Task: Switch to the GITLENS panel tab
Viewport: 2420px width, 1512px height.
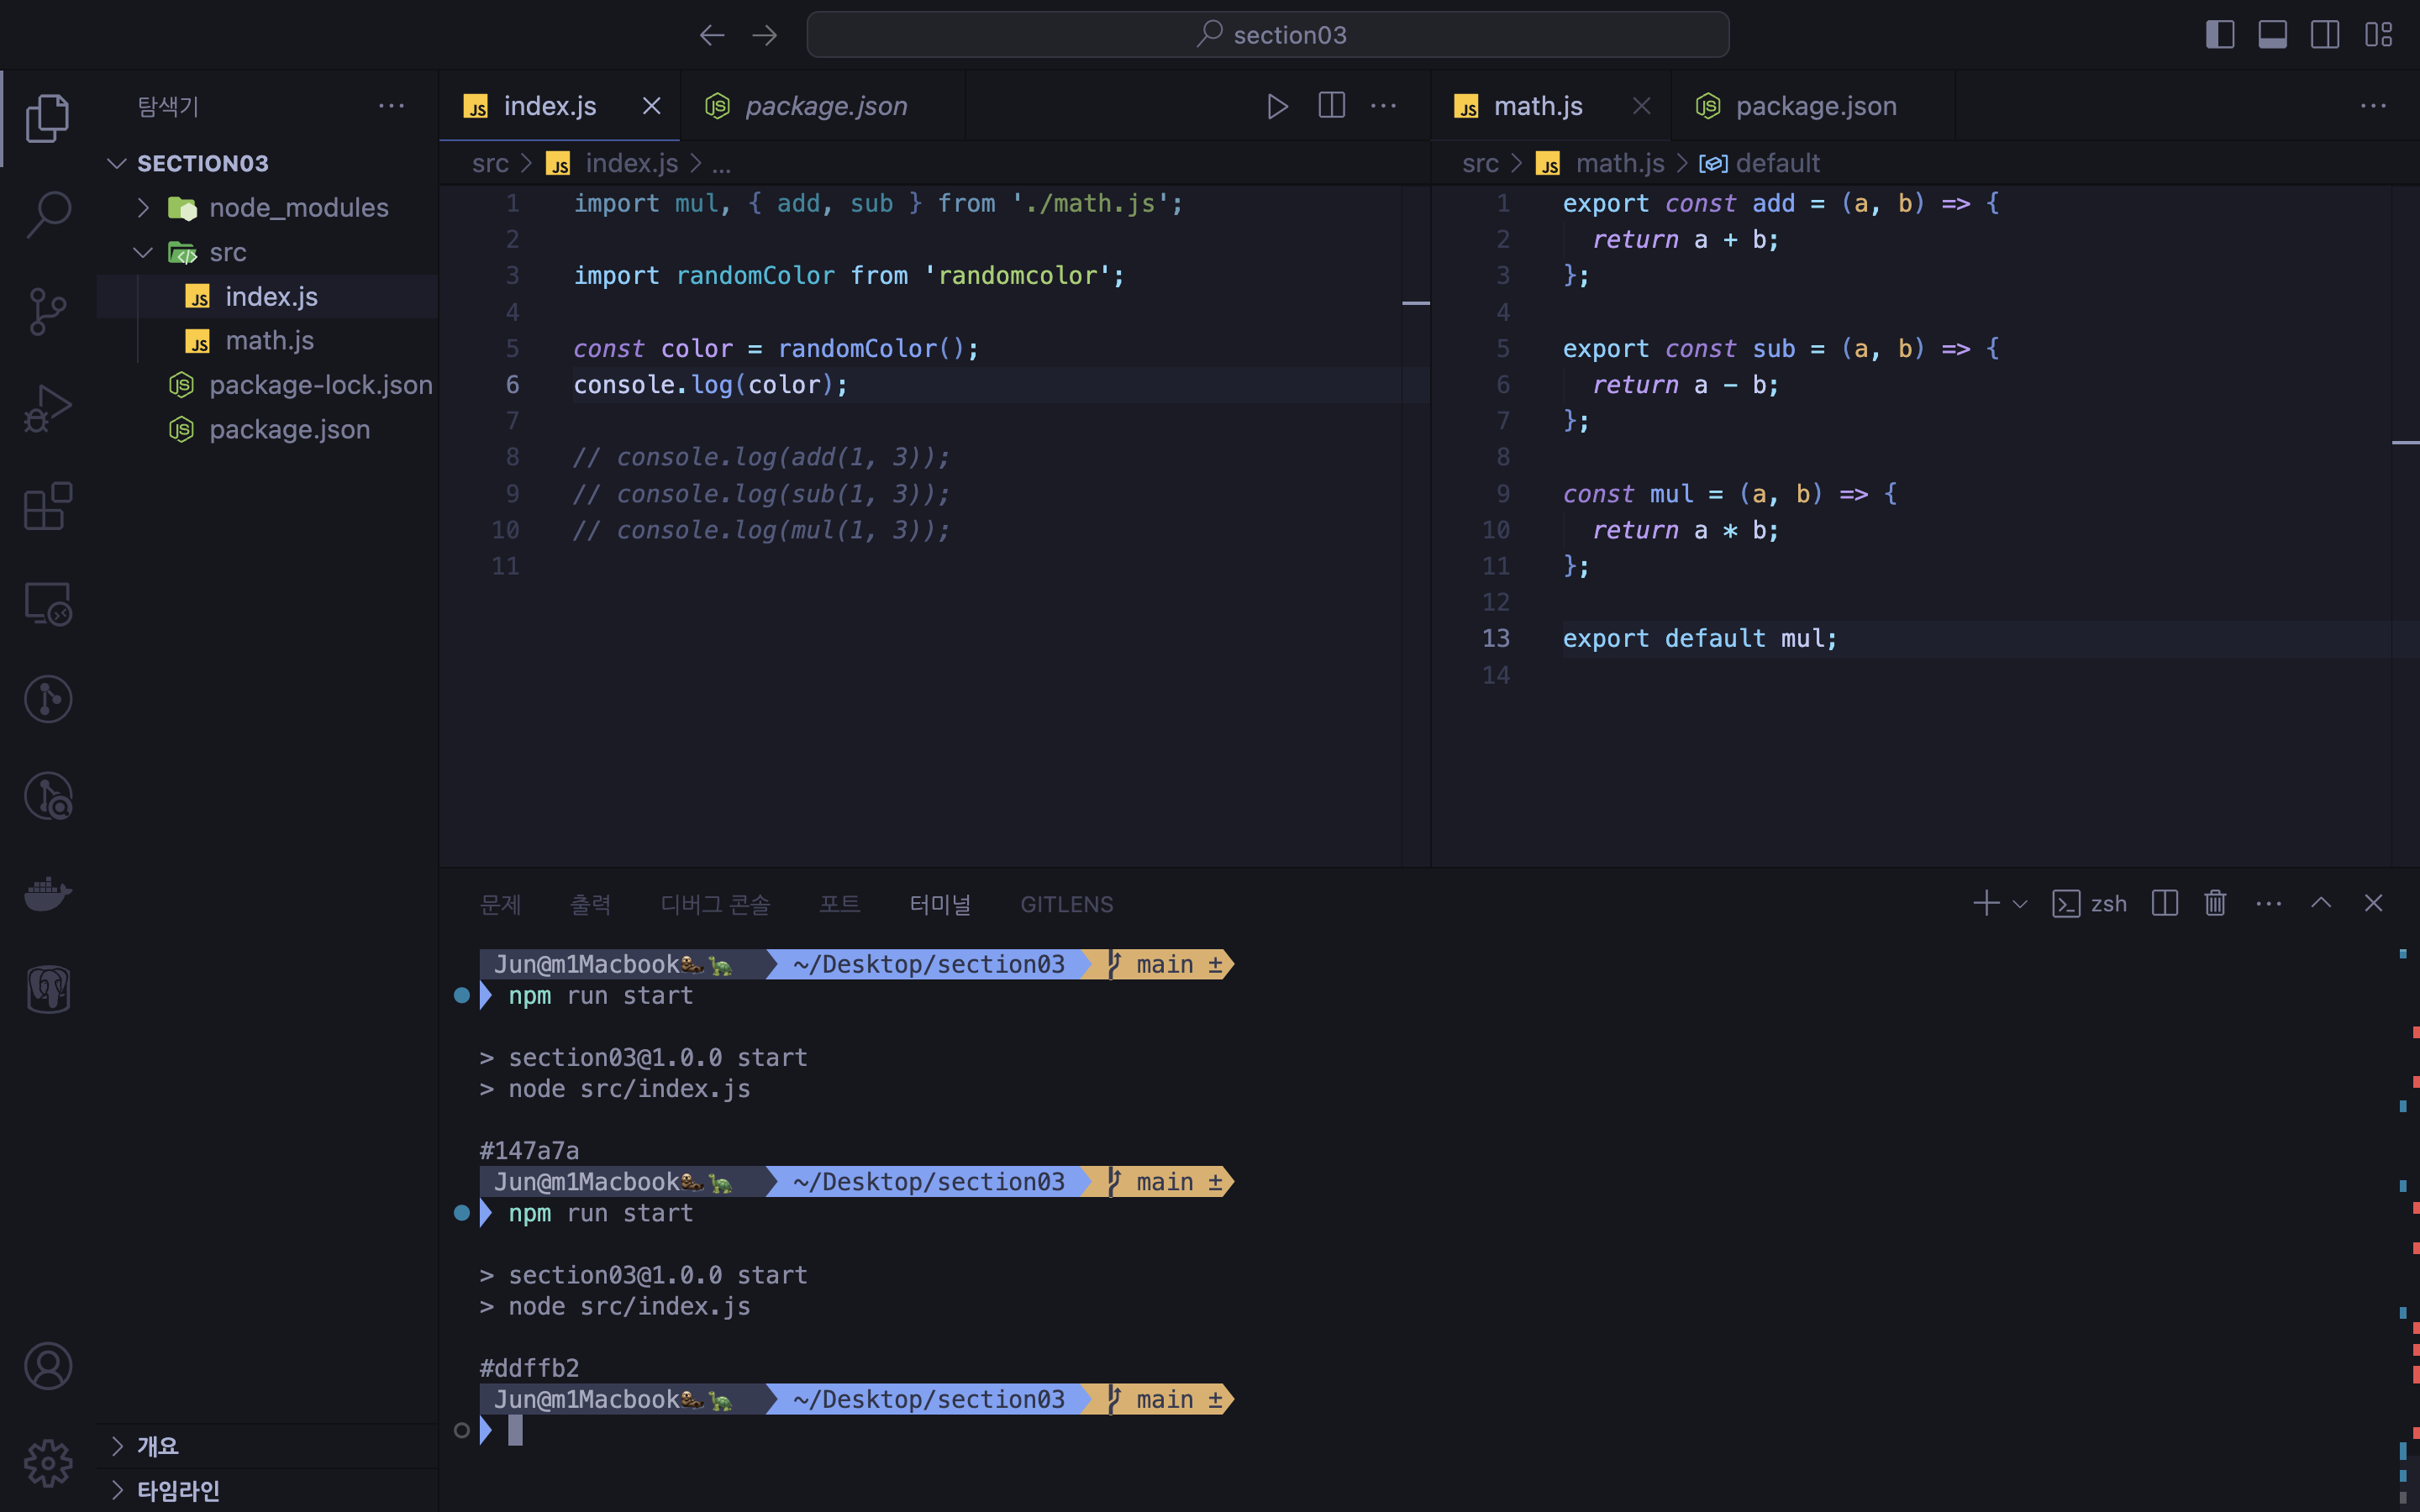Action: click(1066, 904)
